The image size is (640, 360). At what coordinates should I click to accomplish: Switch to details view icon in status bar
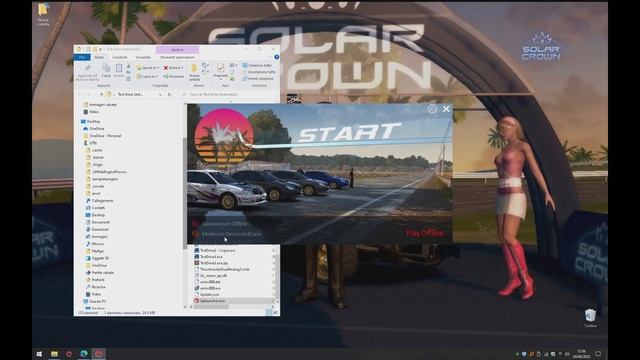269,312
